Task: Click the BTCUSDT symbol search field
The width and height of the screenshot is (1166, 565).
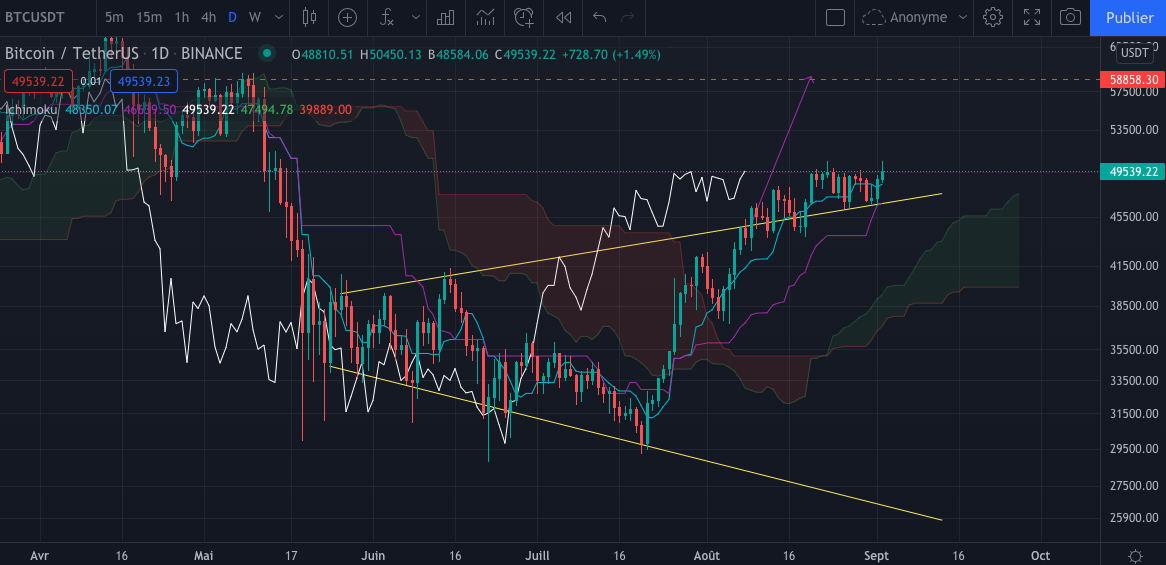Action: [x=42, y=17]
